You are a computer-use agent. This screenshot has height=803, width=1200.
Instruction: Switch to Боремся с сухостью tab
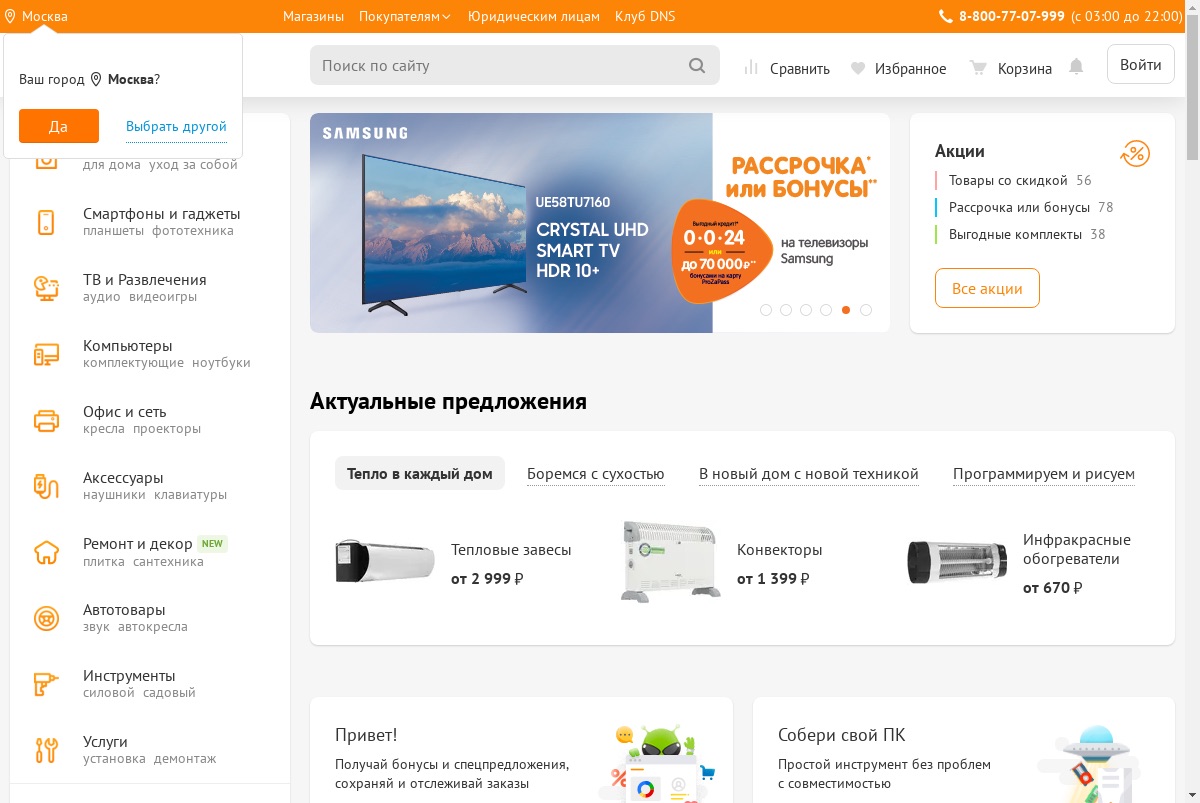point(596,474)
